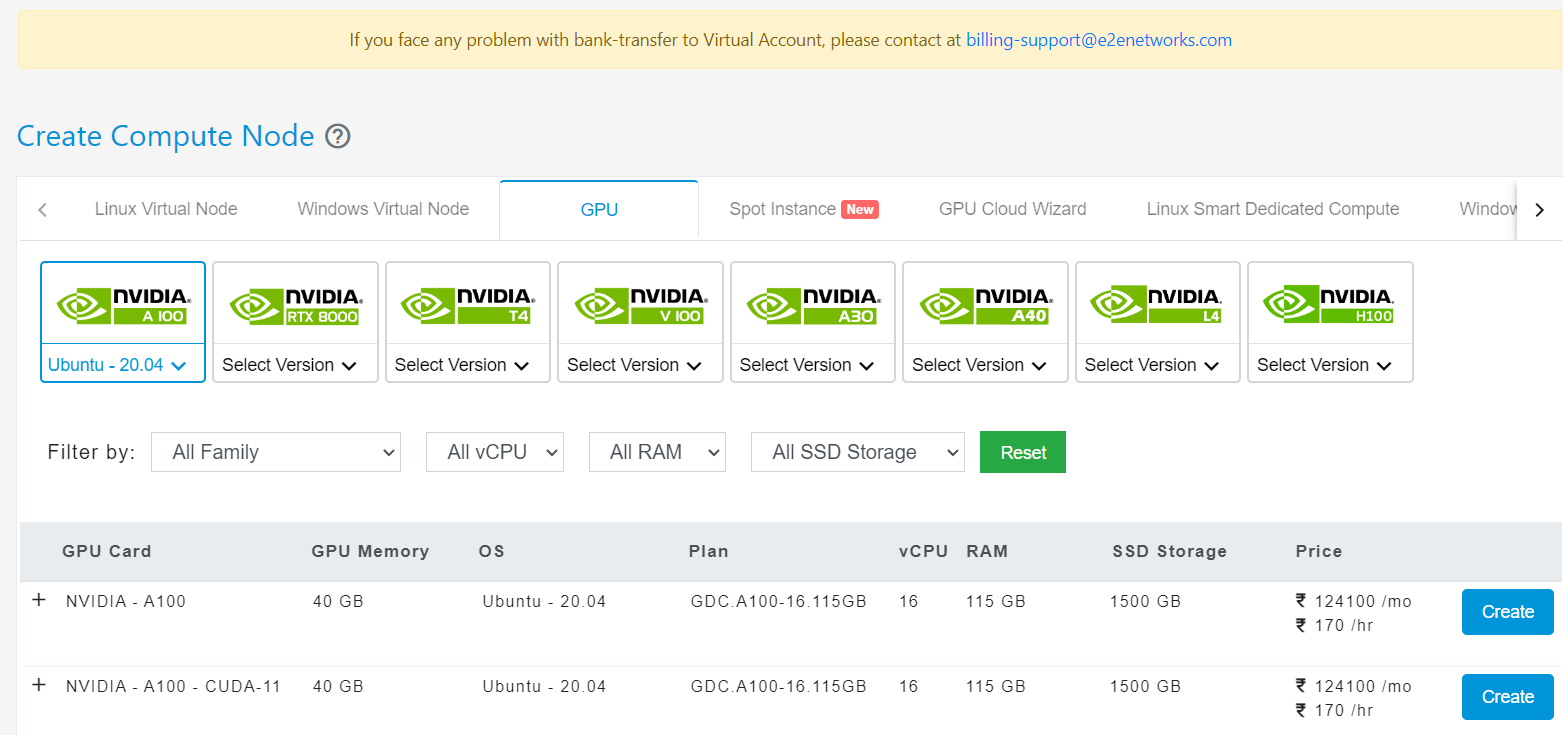
Task: Switch to the Spot Instance tab
Action: pos(783,209)
